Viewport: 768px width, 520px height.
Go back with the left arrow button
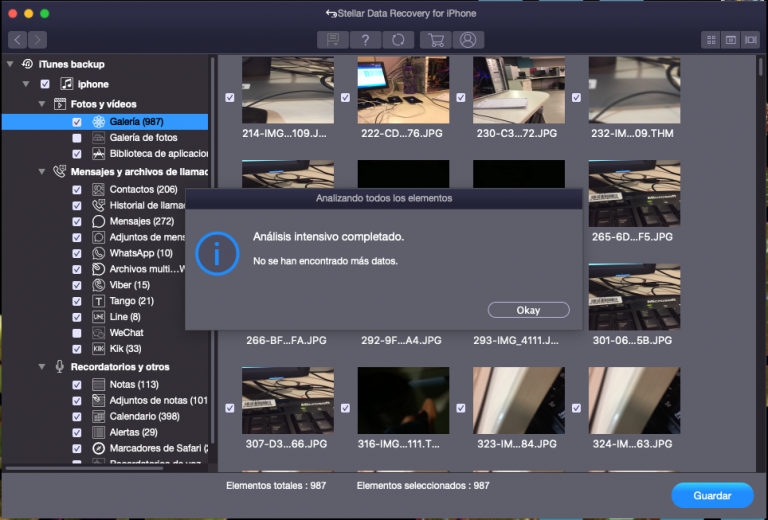click(18, 40)
